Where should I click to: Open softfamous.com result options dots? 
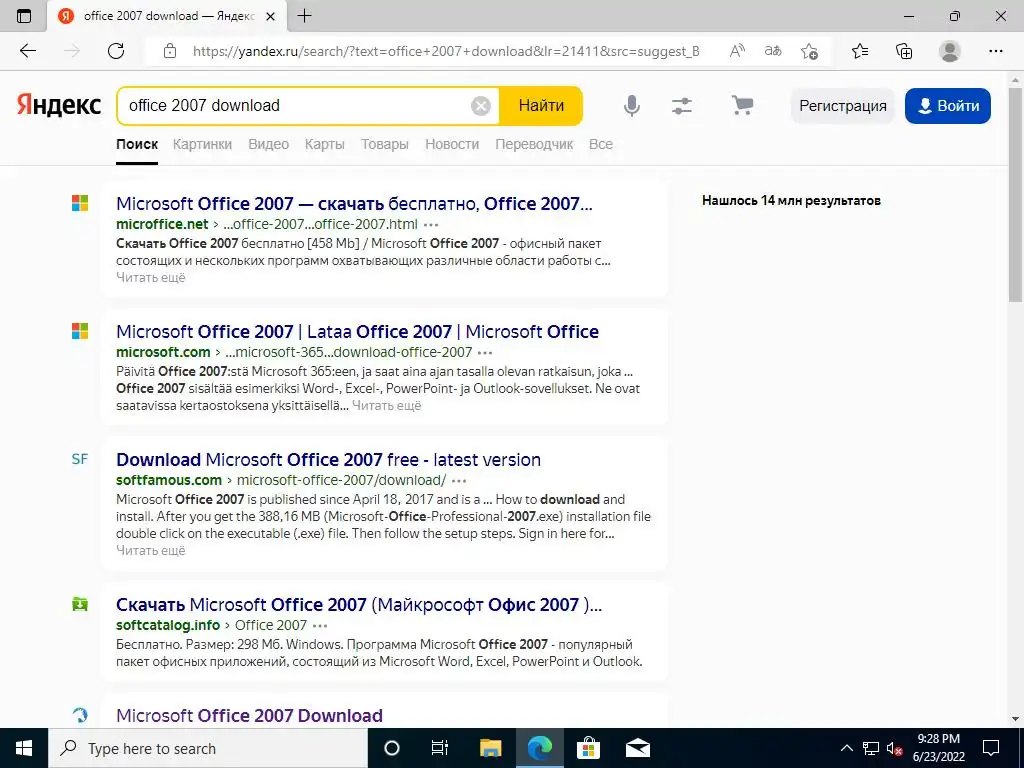[x=459, y=481]
